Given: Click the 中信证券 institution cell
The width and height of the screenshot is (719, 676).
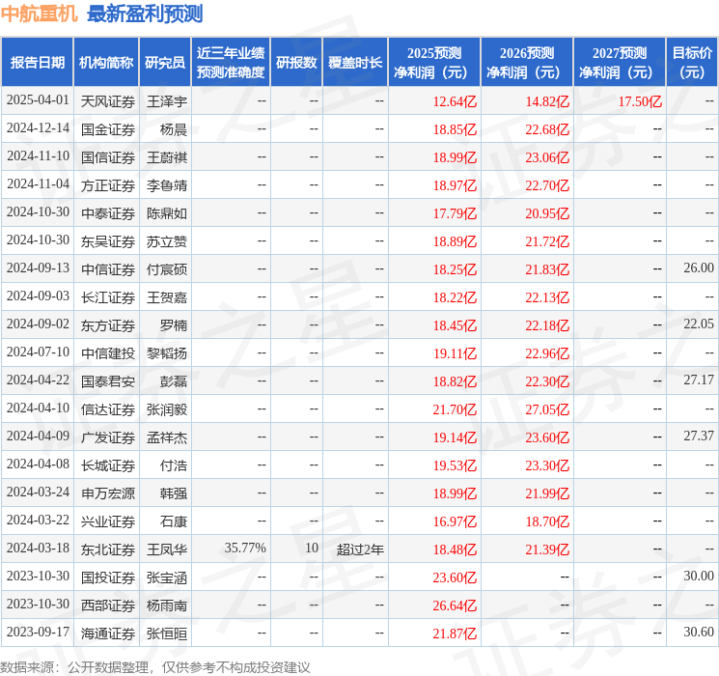Looking at the screenshot, I should pos(108,269).
